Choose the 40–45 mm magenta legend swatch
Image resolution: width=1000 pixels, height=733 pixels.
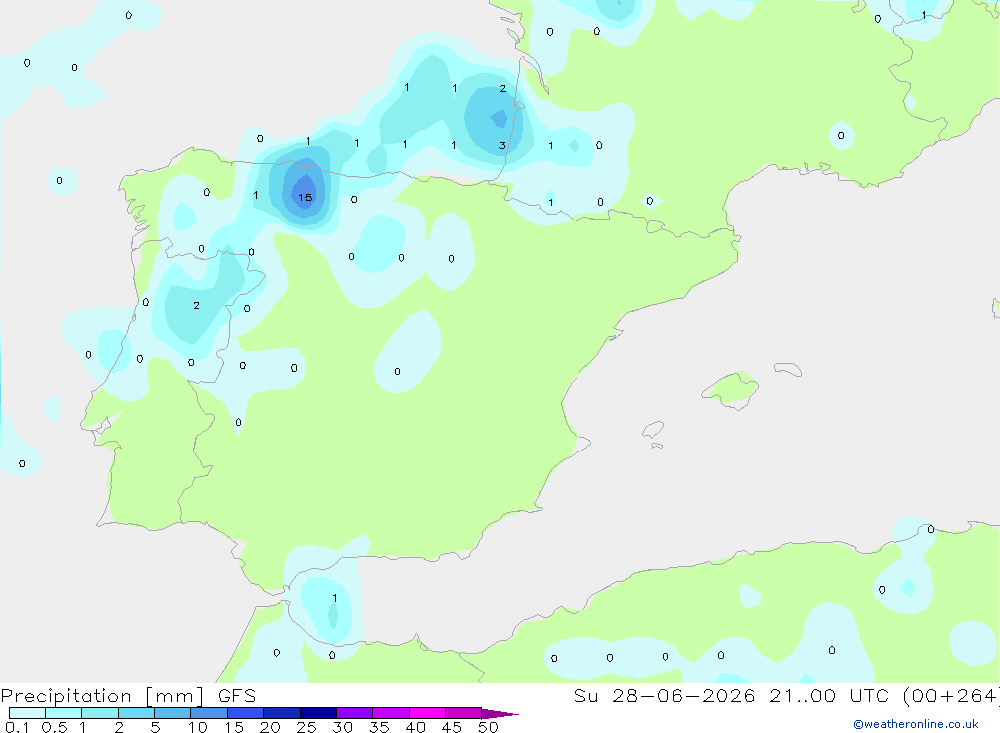(427, 713)
